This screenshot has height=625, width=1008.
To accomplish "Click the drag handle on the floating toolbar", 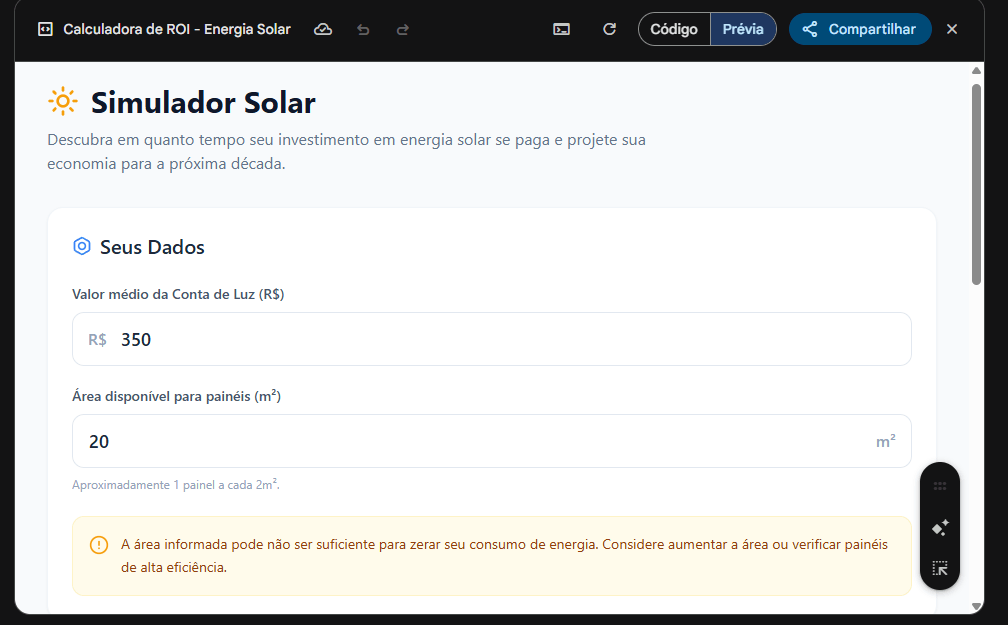I will [940, 486].
